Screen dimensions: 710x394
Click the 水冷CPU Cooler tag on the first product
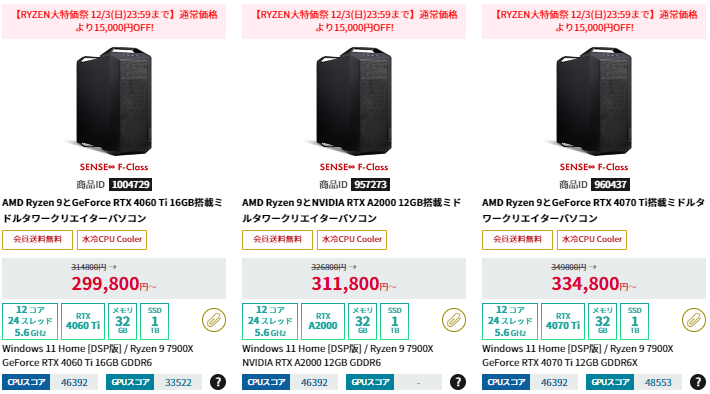pos(112,240)
